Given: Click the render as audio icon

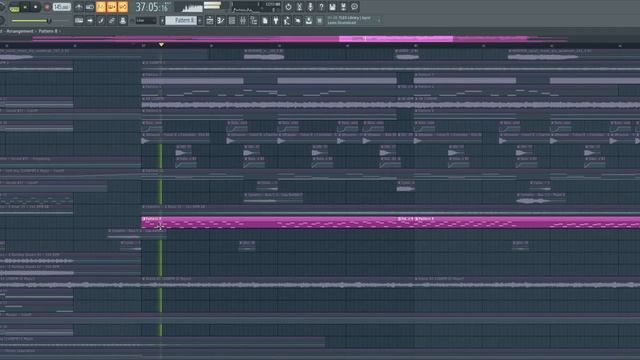Looking at the screenshot, I should click(x=343, y=7).
